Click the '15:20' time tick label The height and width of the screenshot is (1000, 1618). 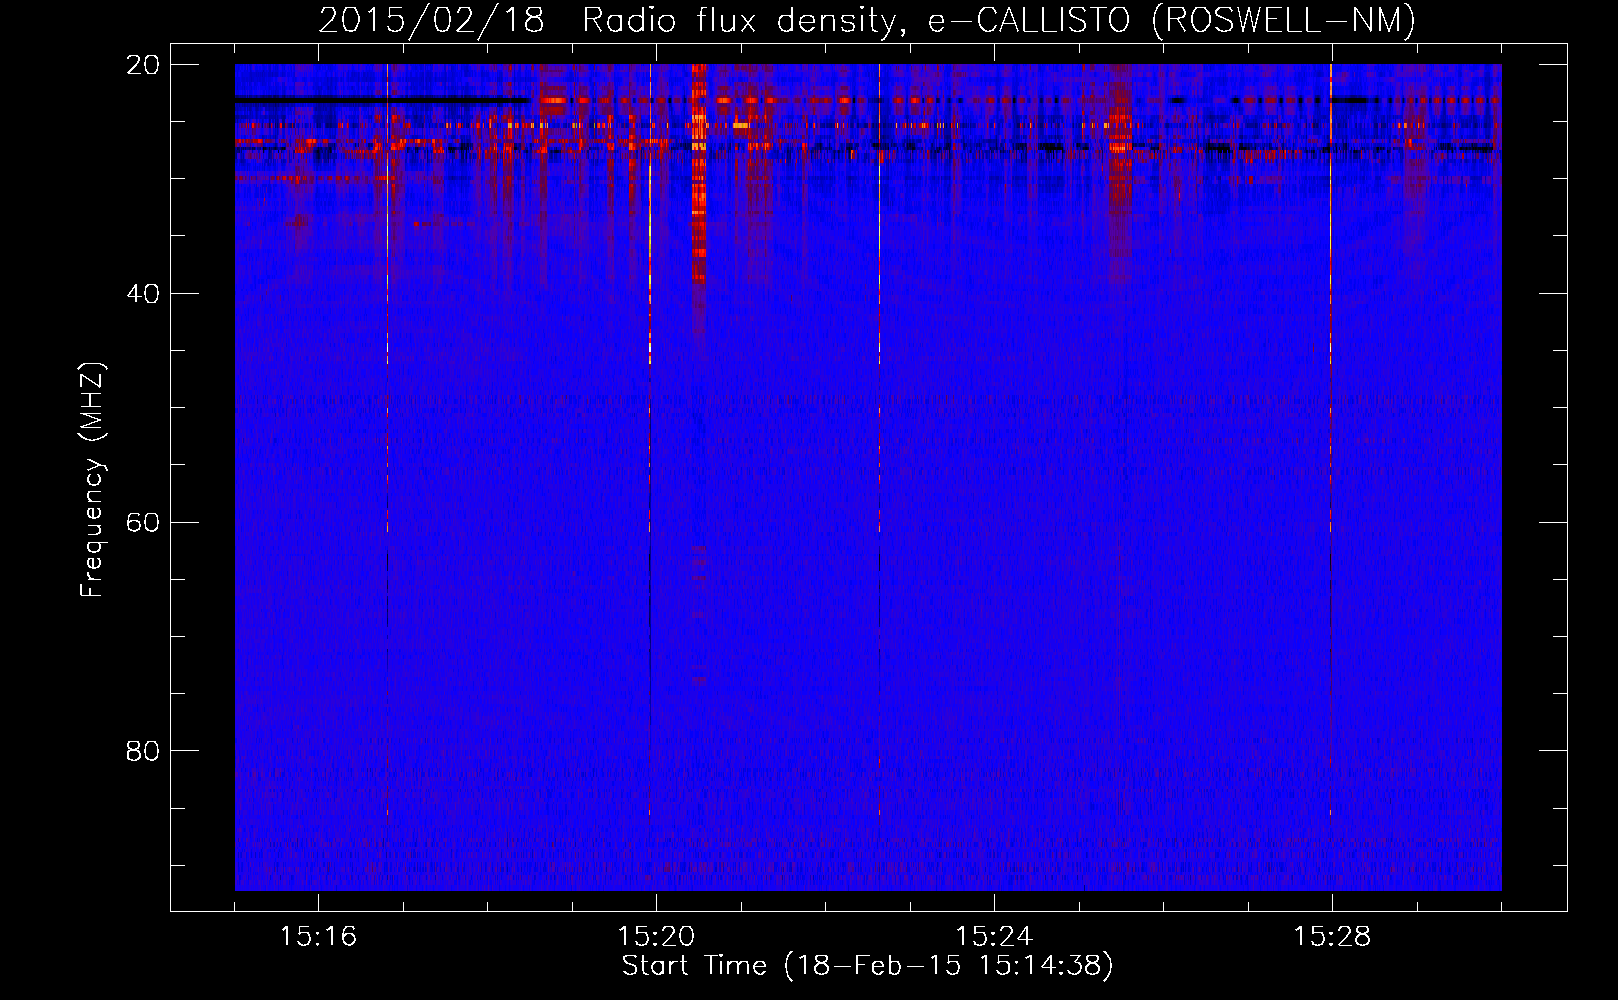pyautogui.click(x=656, y=936)
